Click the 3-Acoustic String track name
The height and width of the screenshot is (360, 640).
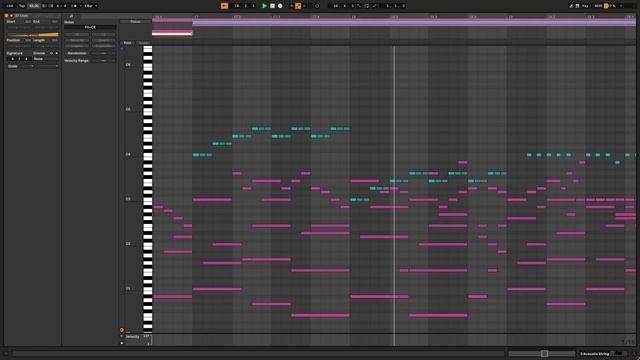[x=594, y=353]
